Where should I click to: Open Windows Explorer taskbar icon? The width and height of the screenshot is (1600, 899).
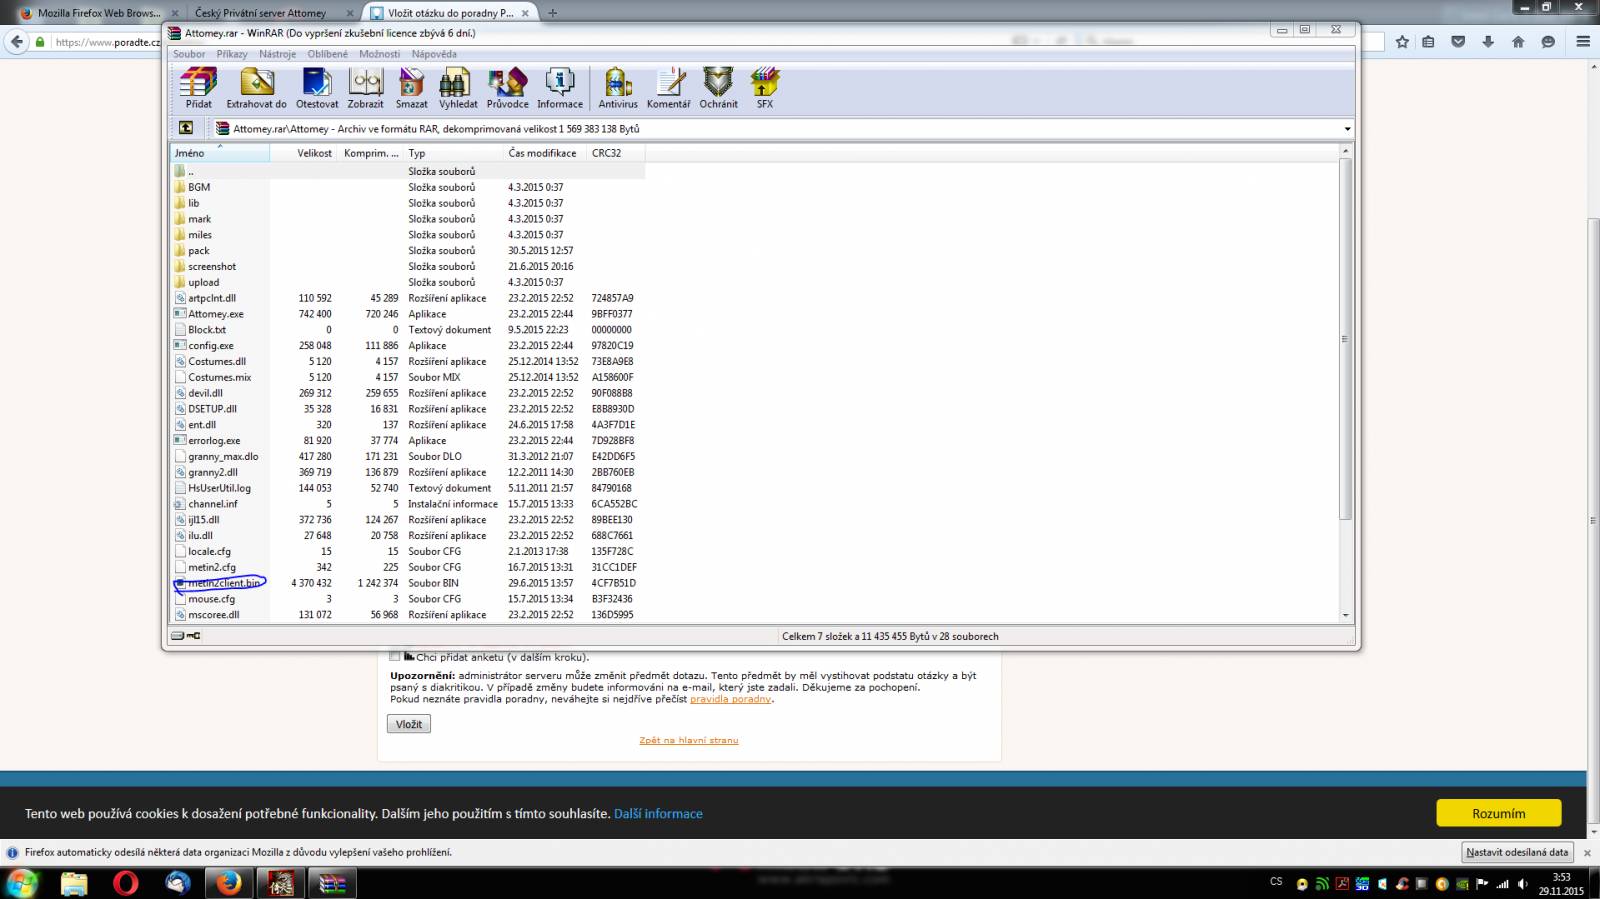74,883
